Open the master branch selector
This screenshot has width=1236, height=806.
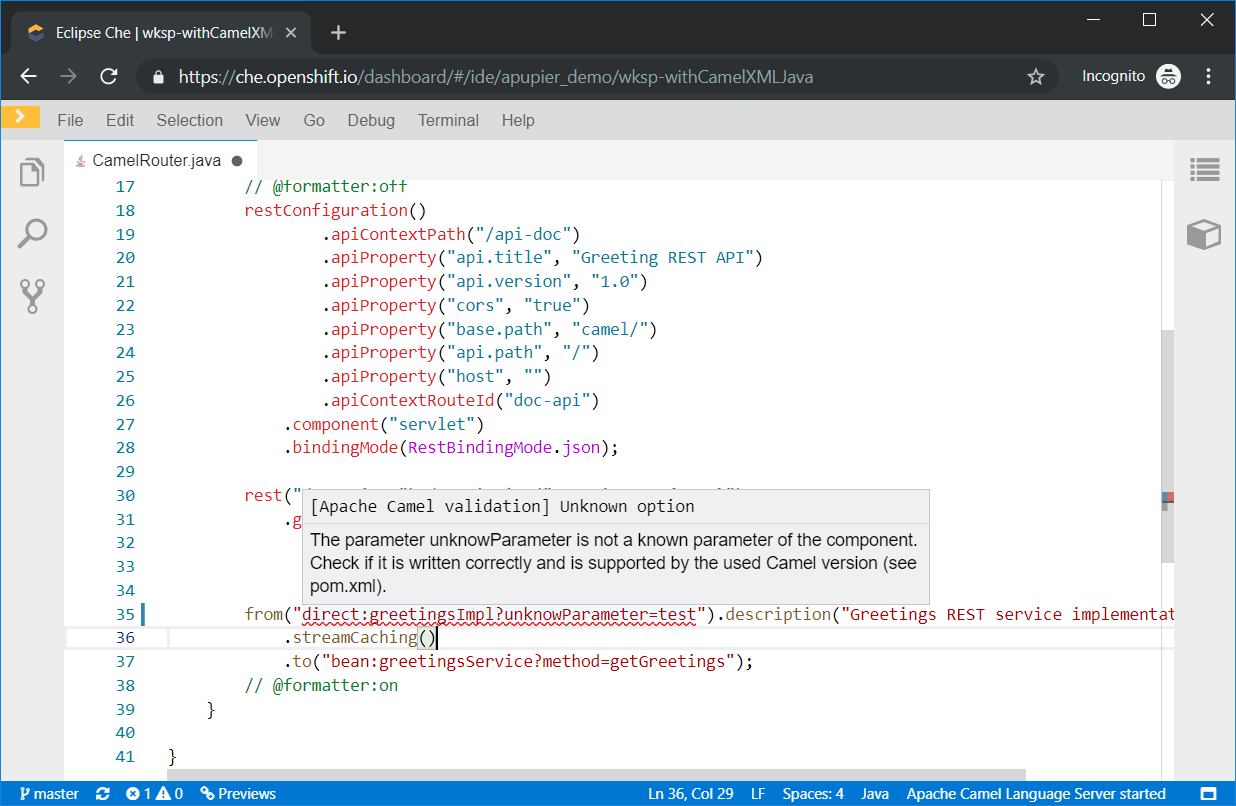coord(49,794)
